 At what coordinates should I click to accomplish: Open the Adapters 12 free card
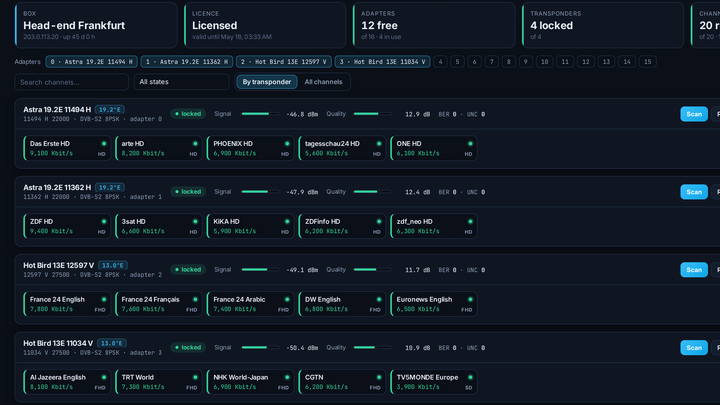[x=434, y=25]
